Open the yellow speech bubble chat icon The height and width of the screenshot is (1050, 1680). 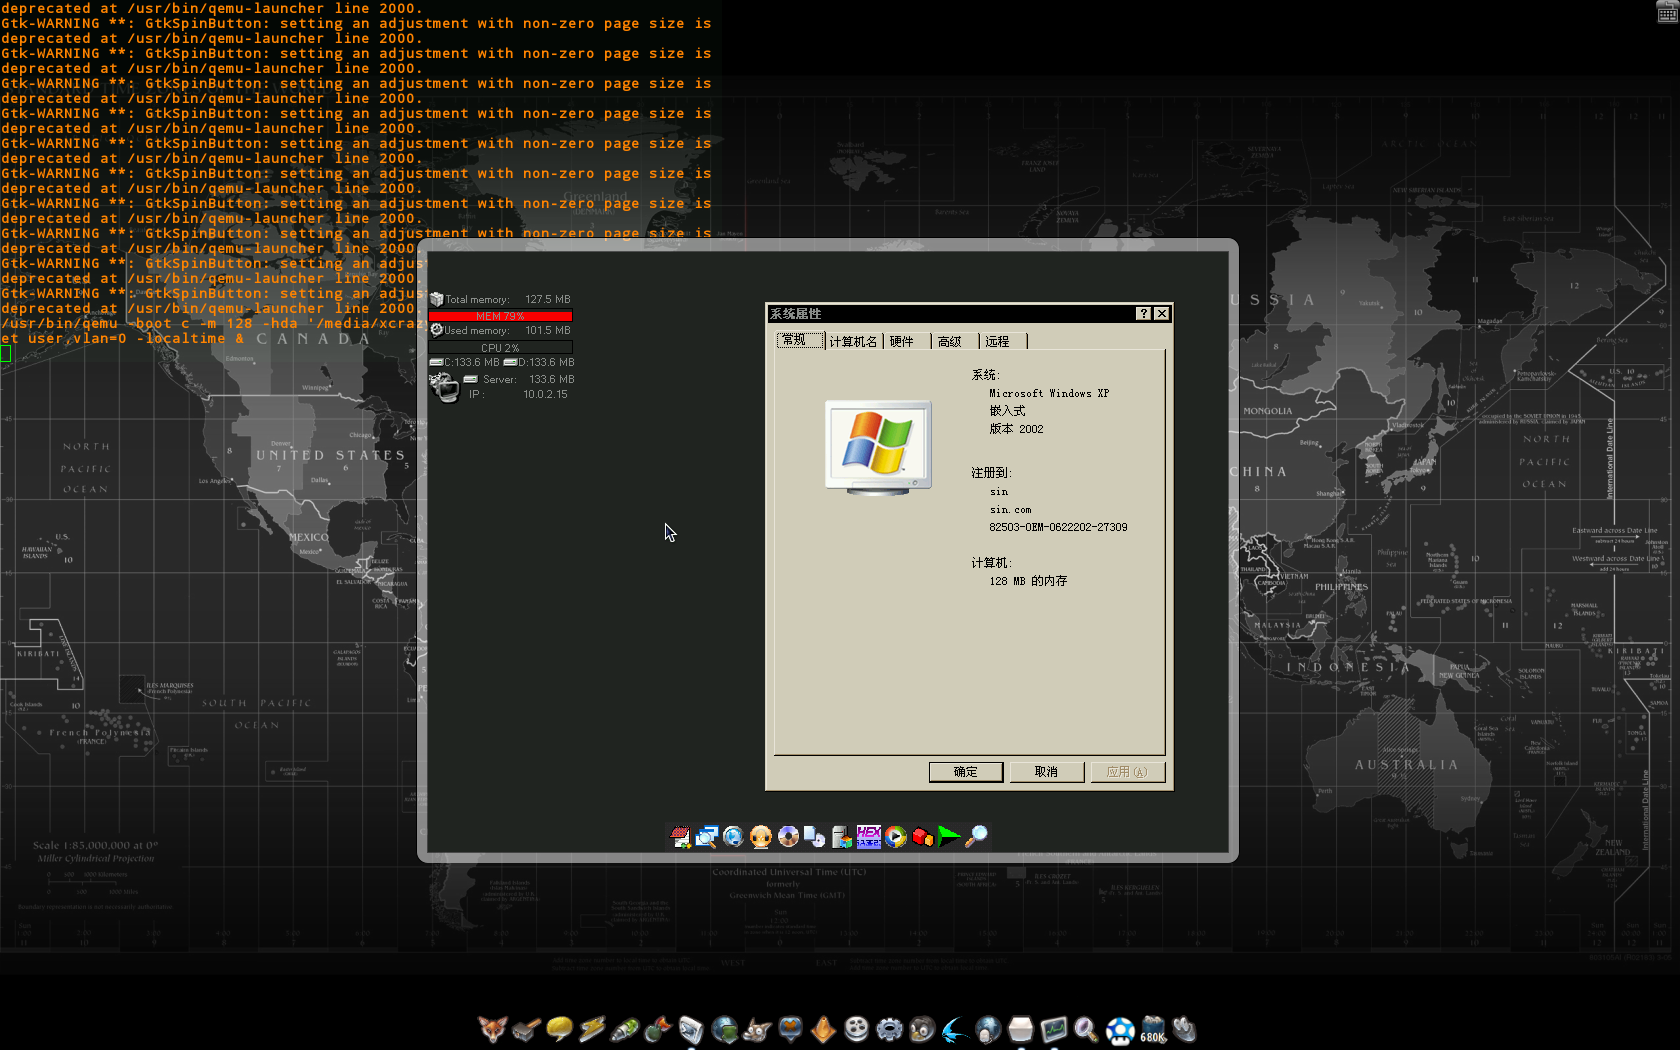pyautogui.click(x=560, y=1029)
